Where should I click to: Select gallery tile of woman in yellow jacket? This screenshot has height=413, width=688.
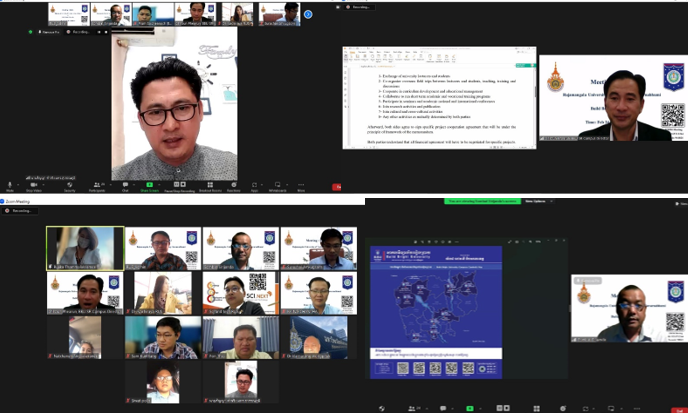[163, 293]
